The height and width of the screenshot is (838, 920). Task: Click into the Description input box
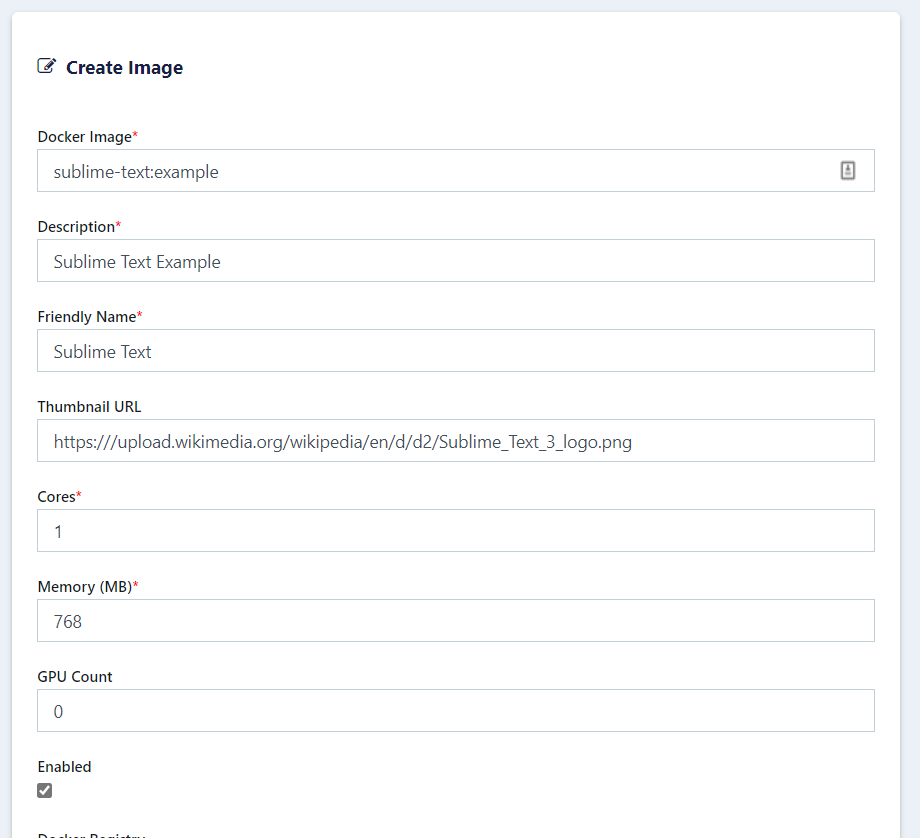tap(455, 261)
